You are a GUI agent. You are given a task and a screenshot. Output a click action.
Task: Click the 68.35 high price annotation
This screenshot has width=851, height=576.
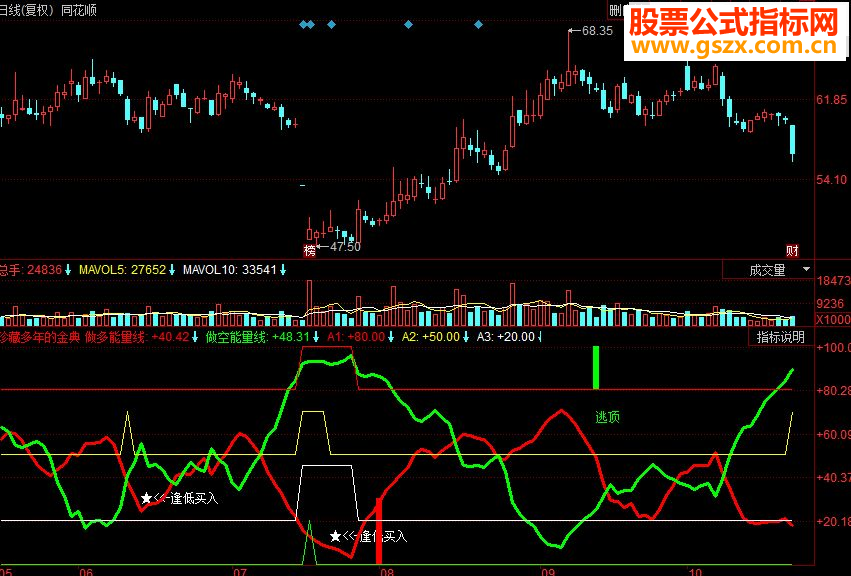tap(597, 31)
